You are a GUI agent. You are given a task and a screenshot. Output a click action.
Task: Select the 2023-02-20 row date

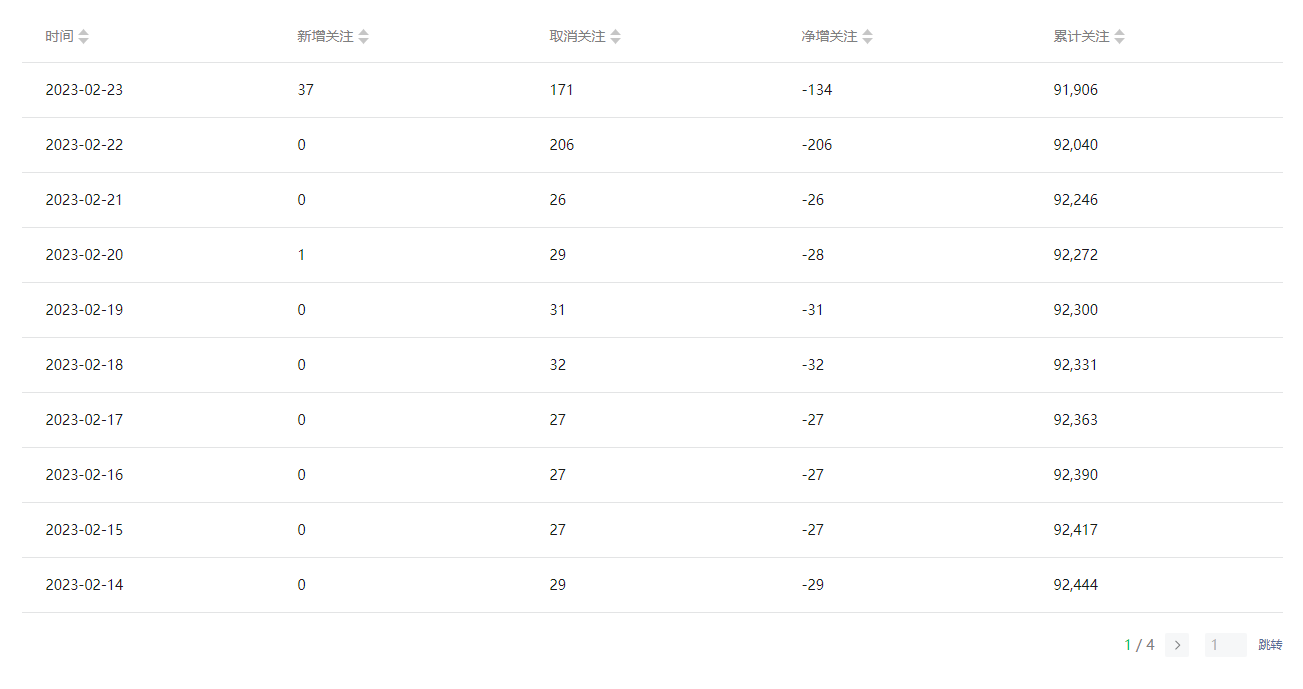click(x=84, y=255)
